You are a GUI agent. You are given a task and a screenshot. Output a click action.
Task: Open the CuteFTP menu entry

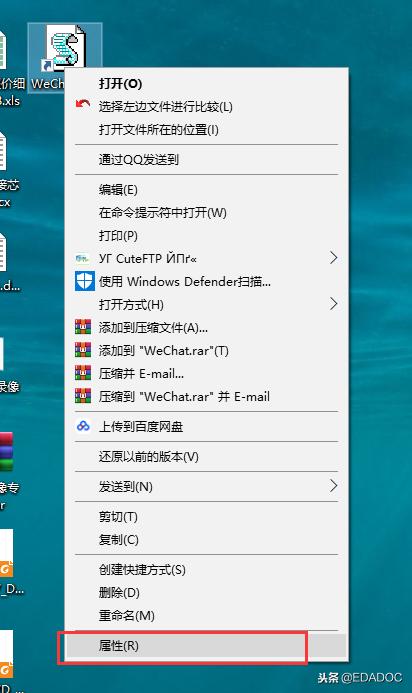pos(206,259)
